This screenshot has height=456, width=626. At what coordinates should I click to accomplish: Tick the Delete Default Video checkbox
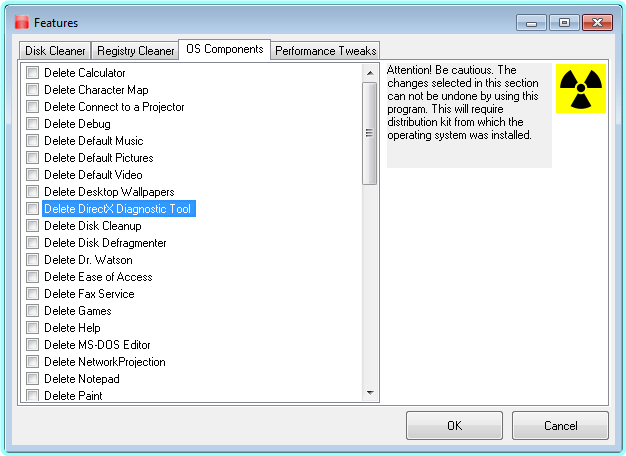(x=32, y=174)
